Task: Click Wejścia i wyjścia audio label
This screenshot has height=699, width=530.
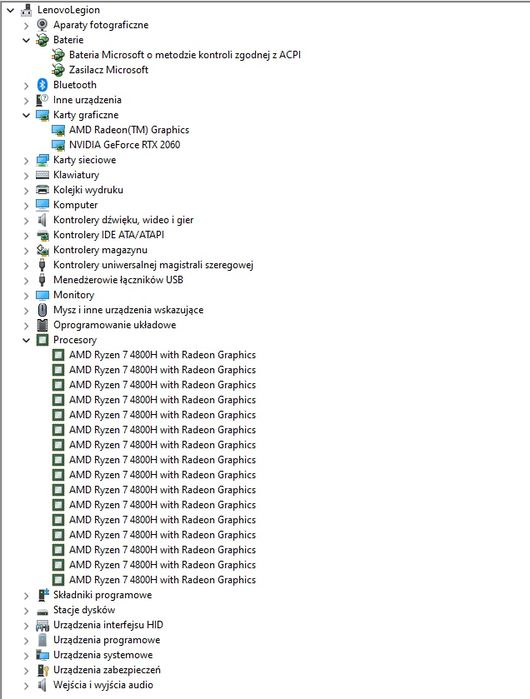Action: coord(103,685)
